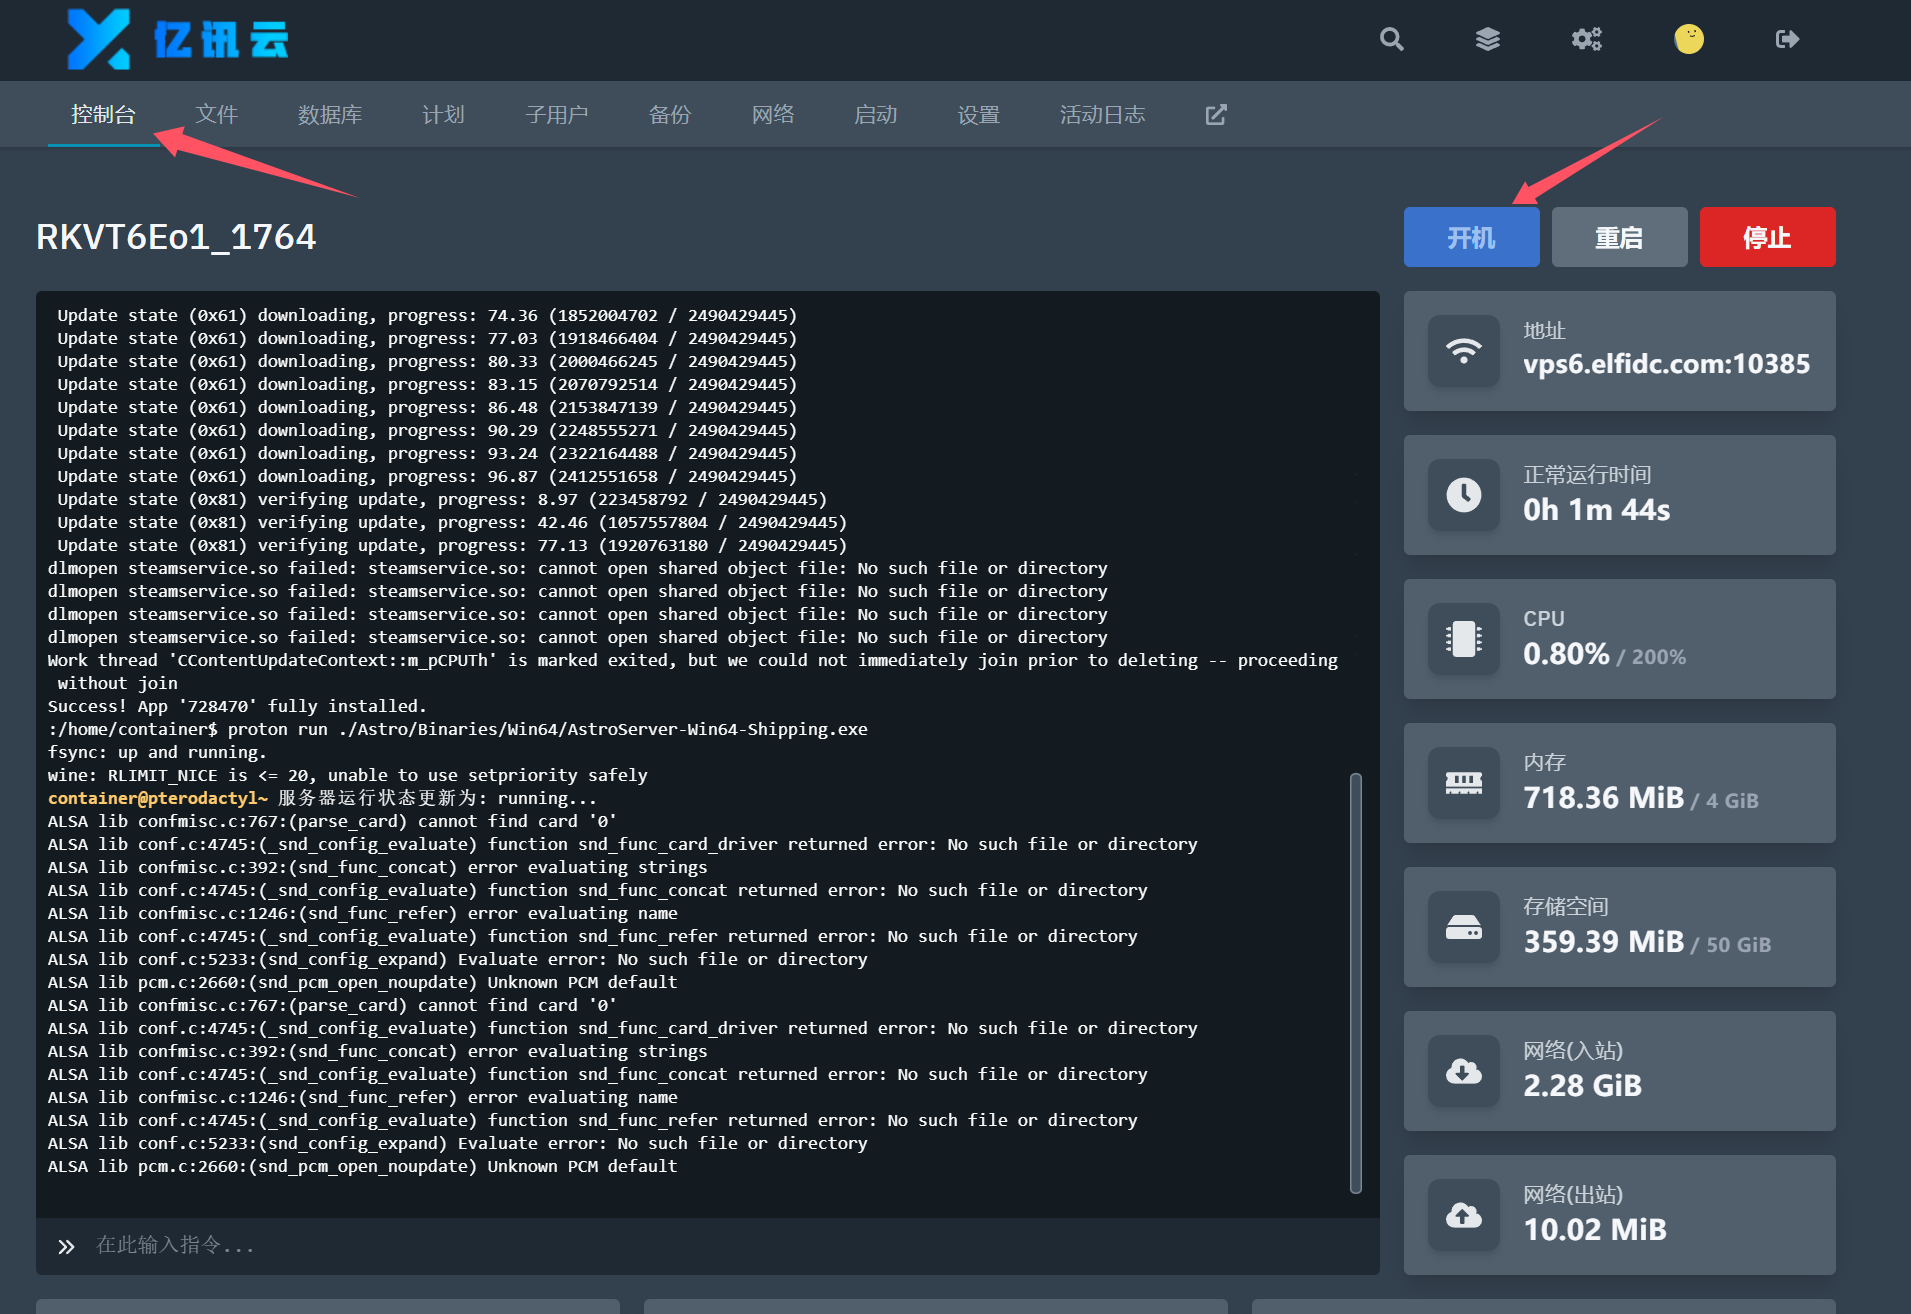The image size is (1911, 1314).
Task: Click the blue 开机 start button
Action: coord(1471,237)
